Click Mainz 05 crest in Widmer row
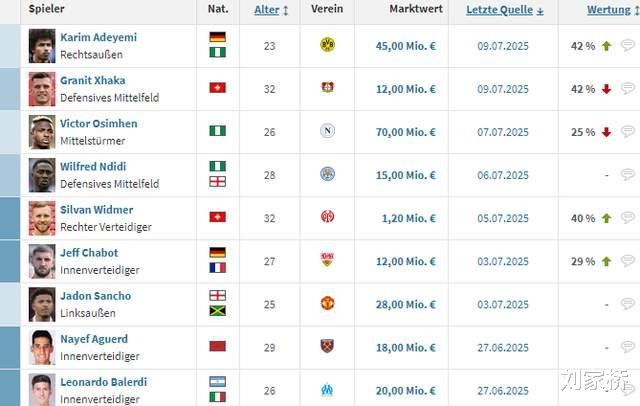The width and height of the screenshot is (640, 406). (x=327, y=217)
